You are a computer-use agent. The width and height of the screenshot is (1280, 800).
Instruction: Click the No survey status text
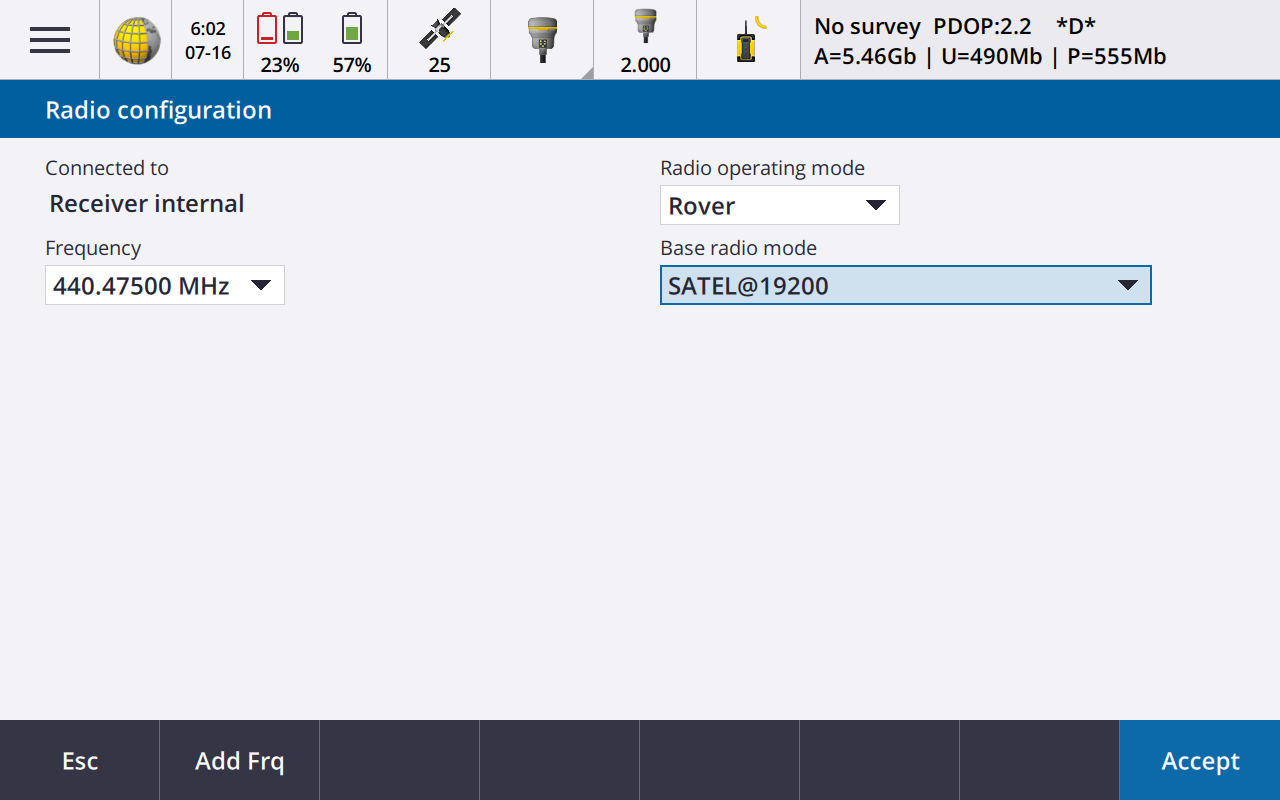click(866, 27)
